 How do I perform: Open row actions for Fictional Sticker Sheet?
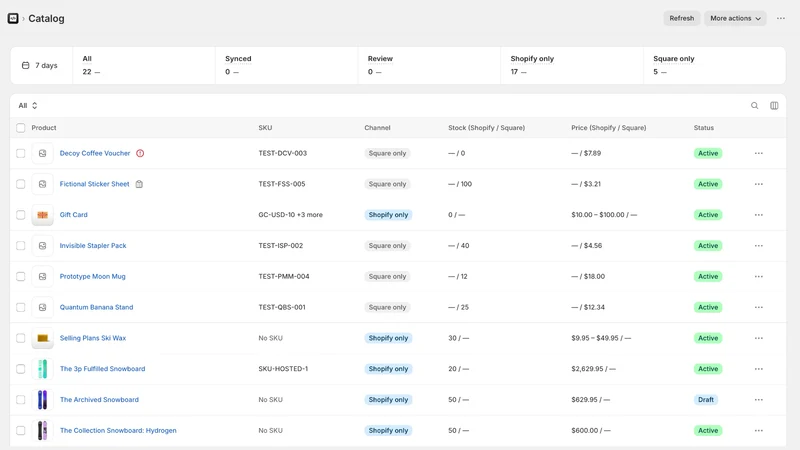tap(759, 184)
